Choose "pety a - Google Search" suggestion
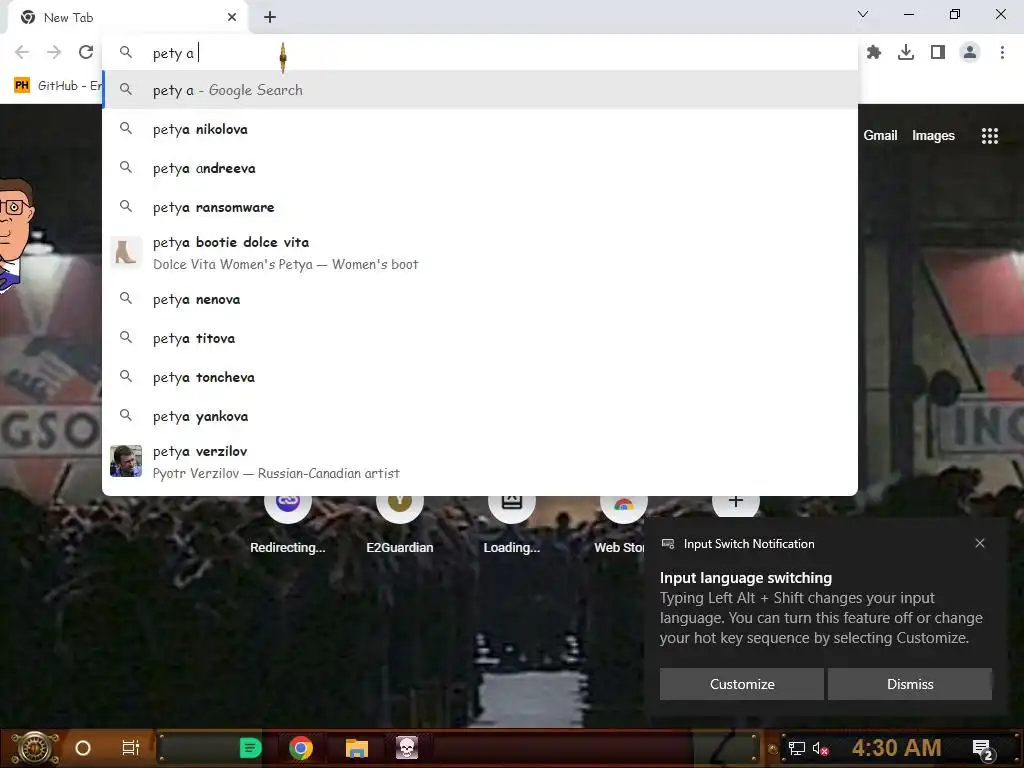The width and height of the screenshot is (1024, 768). tap(480, 90)
